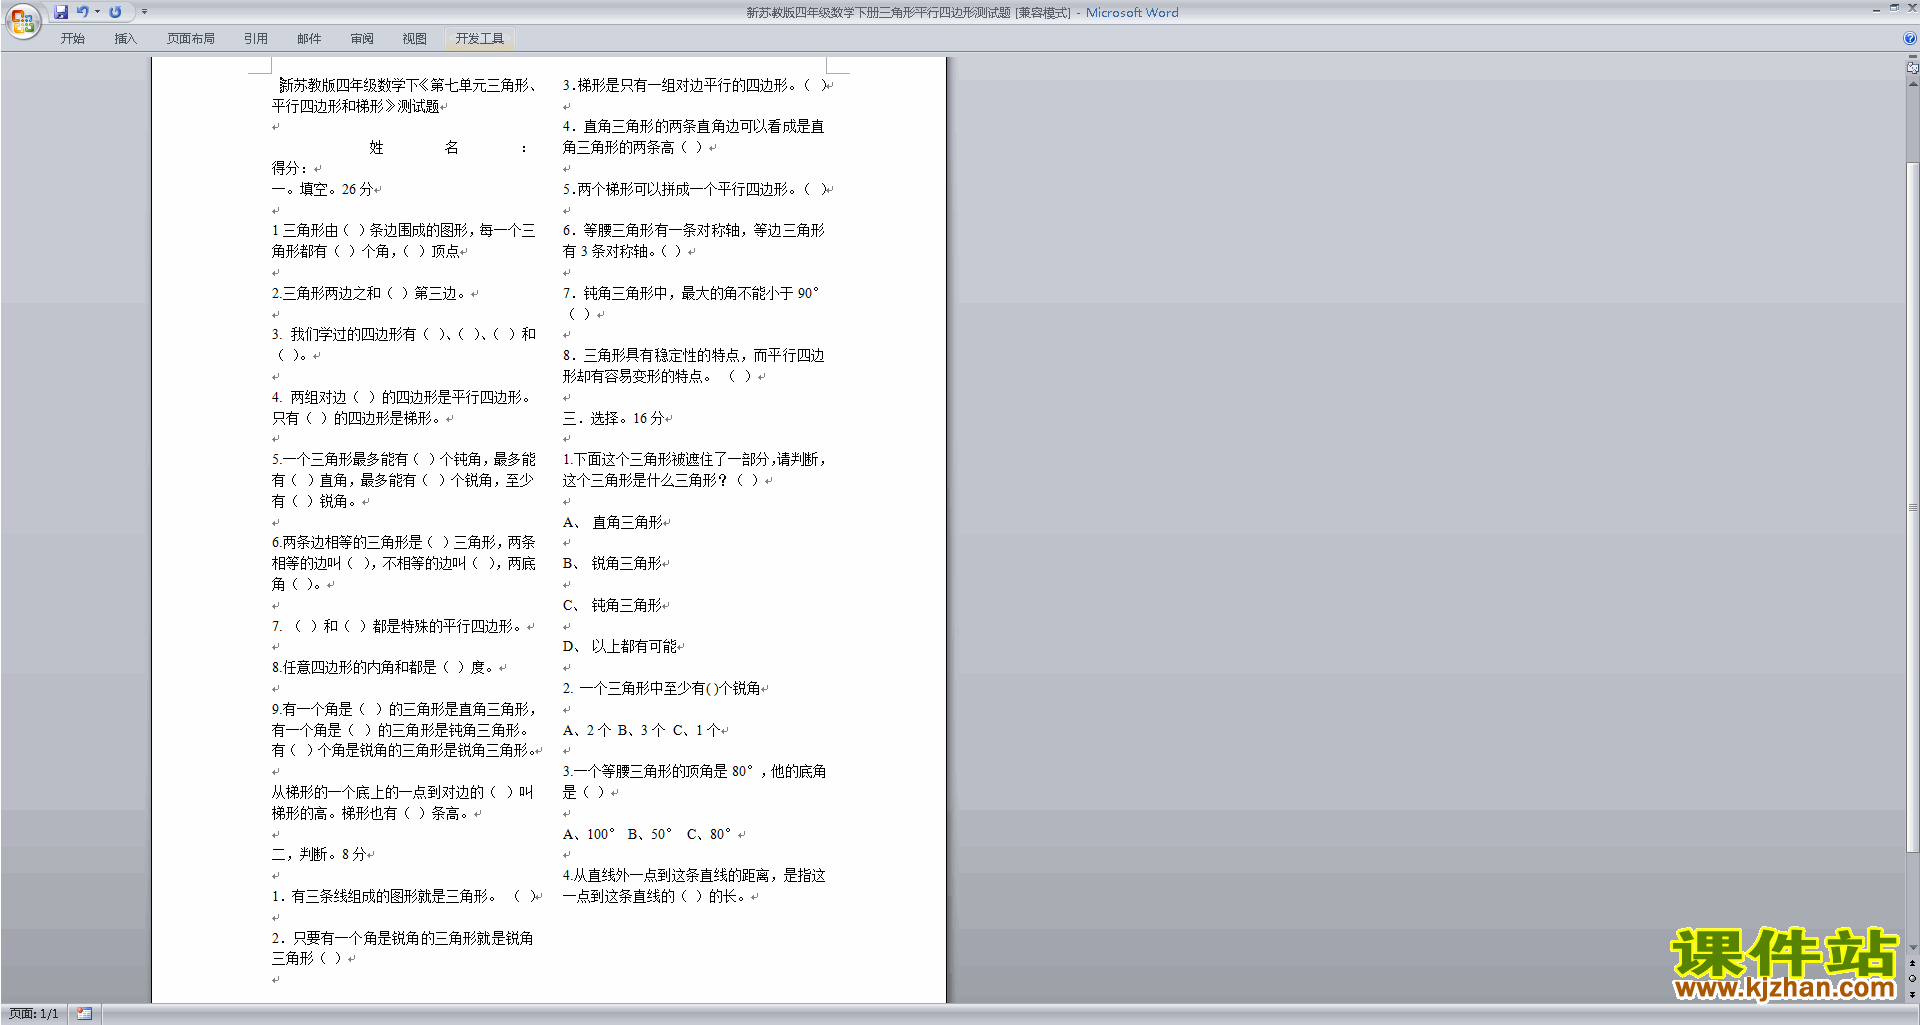Screen dimensions: 1920x1025
Task: Restore down the Microsoft Word window
Action: (1894, 9)
